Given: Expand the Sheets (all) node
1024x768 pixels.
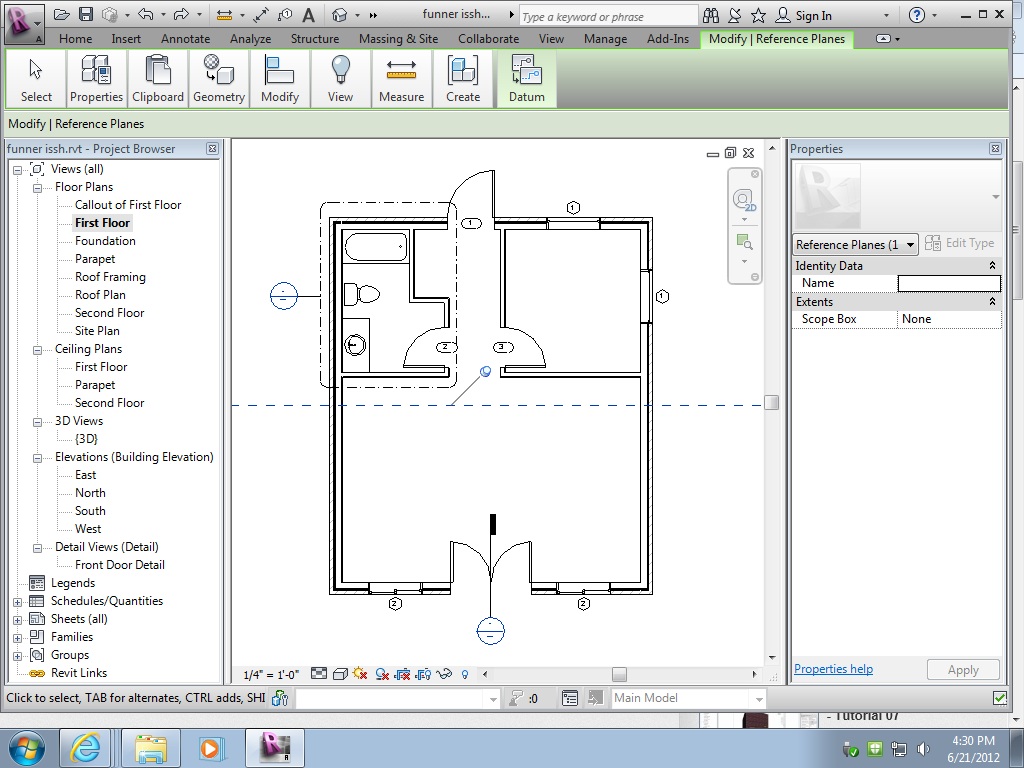Looking at the screenshot, I should click(18, 620).
